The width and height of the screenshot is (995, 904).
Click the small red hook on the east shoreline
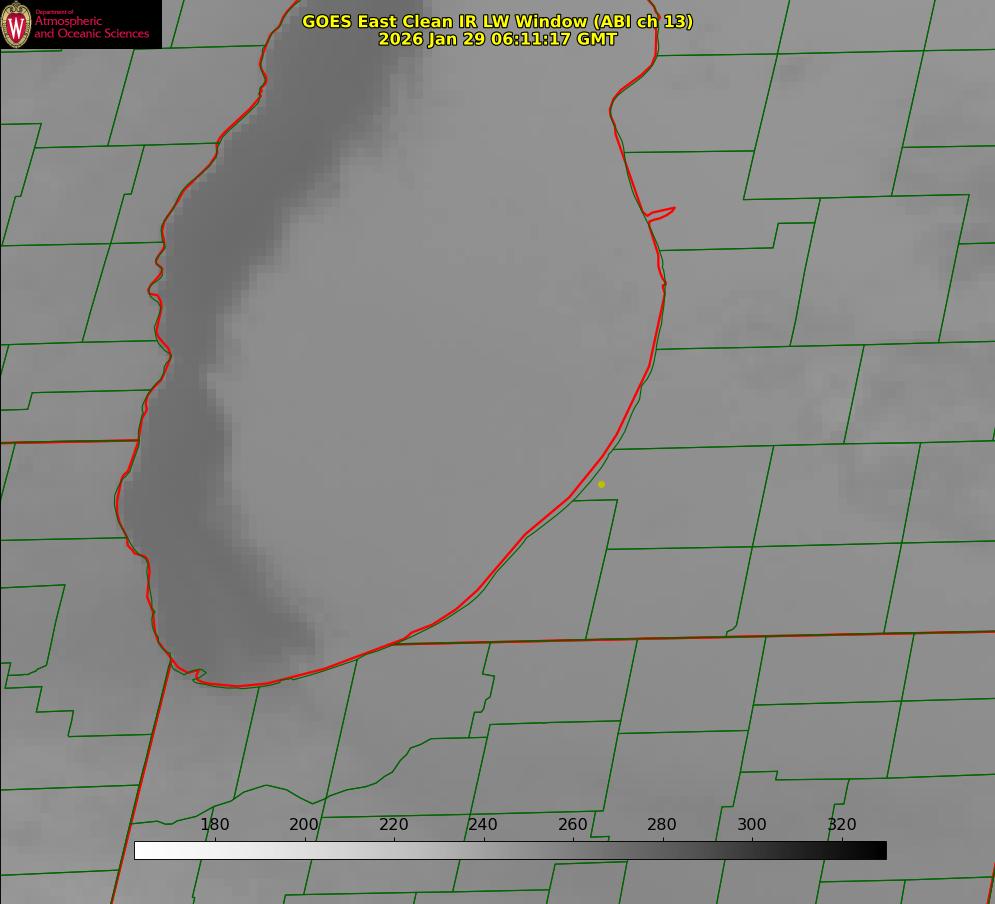[x=662, y=212]
